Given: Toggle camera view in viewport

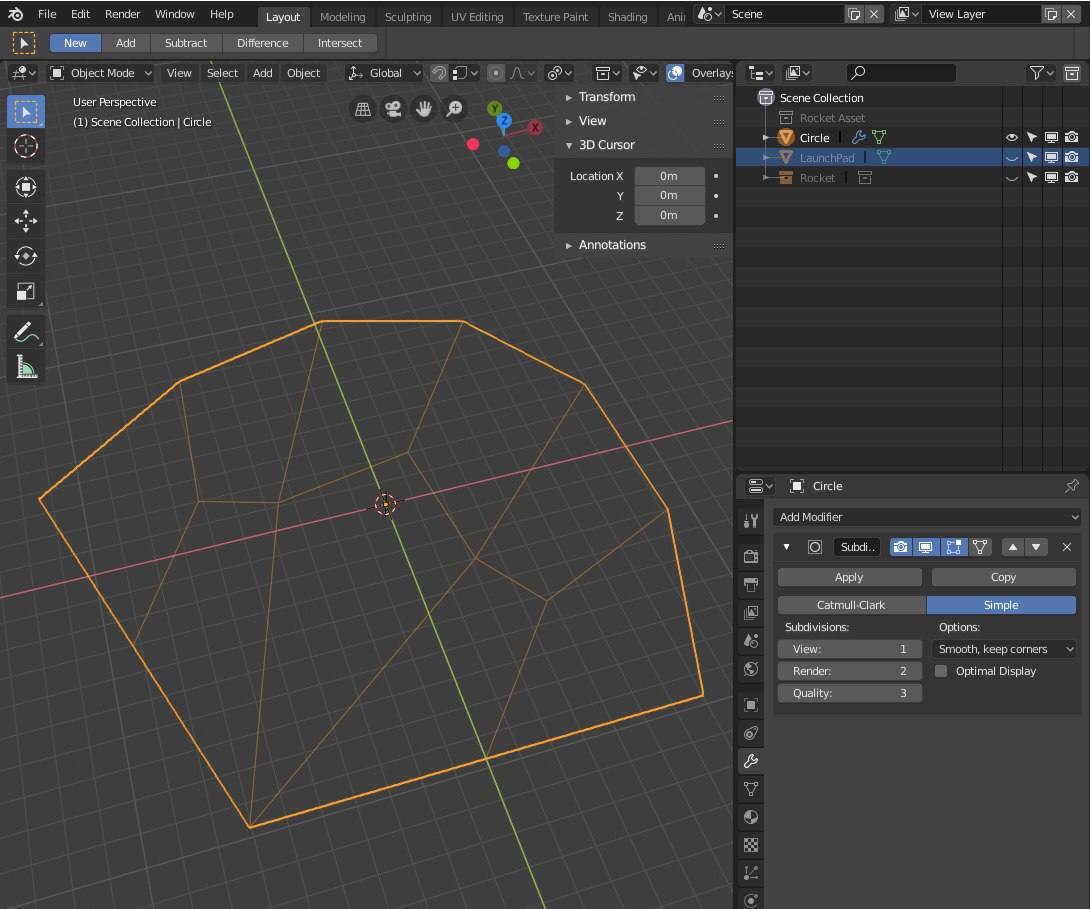Looking at the screenshot, I should point(394,109).
